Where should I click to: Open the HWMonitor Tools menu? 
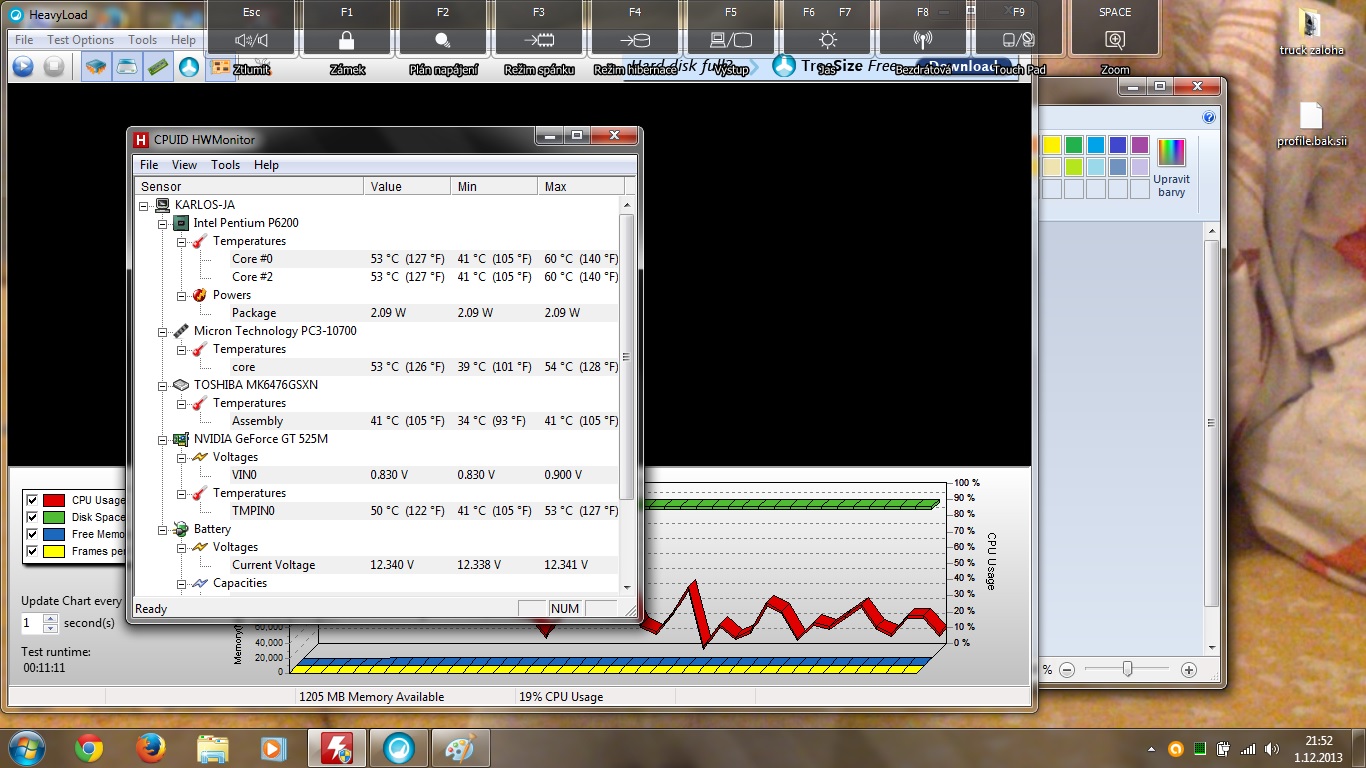click(x=225, y=165)
